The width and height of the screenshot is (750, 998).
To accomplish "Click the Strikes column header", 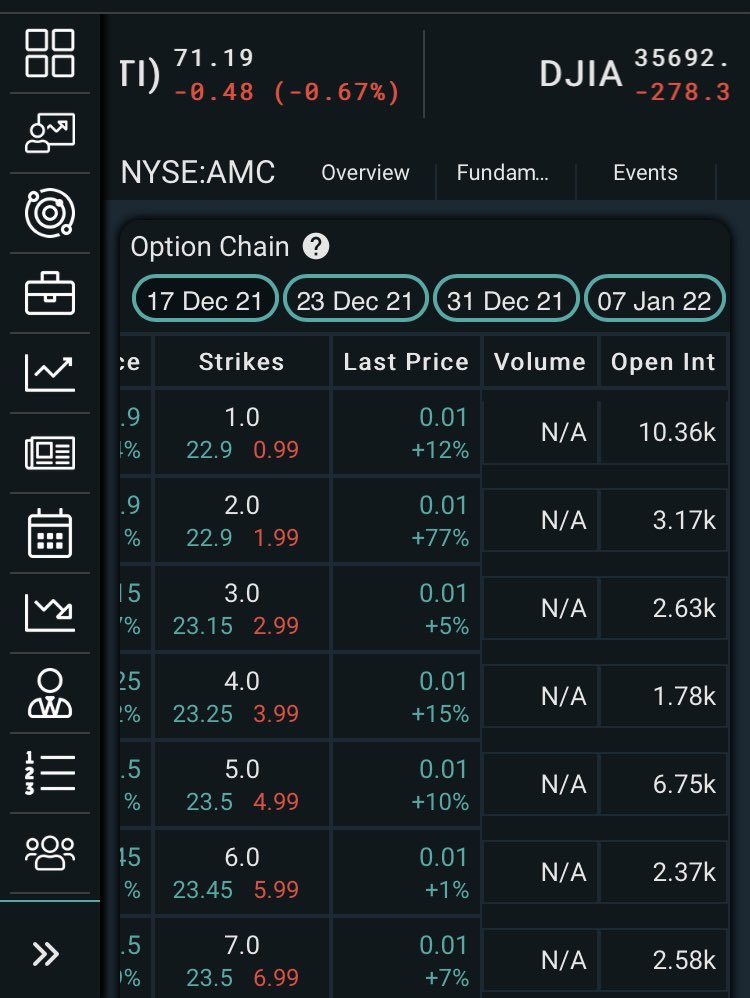I will (241, 362).
